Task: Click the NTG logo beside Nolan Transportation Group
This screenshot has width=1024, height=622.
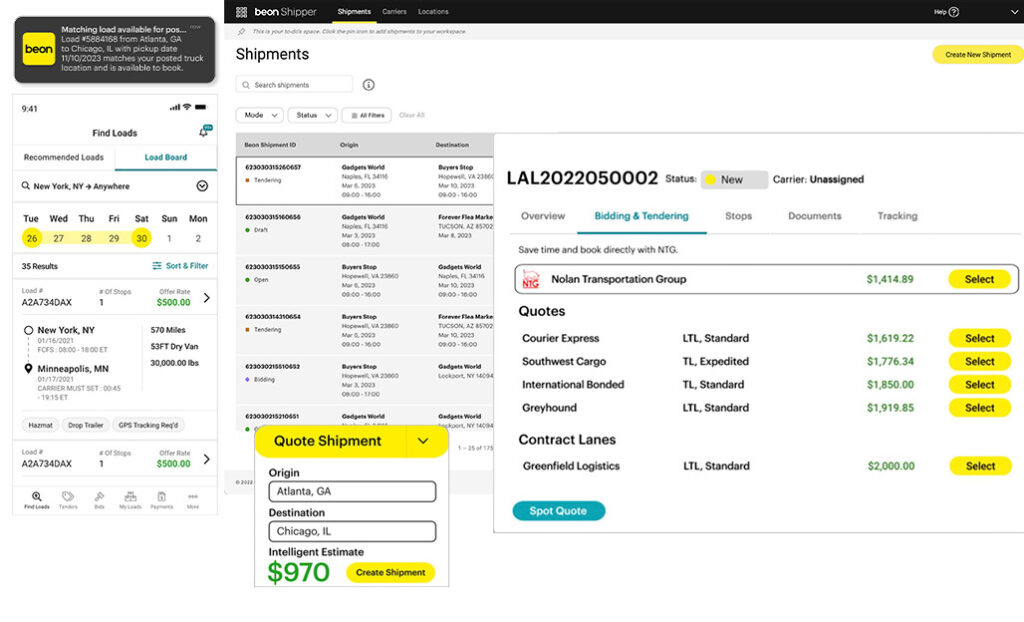Action: tap(531, 279)
